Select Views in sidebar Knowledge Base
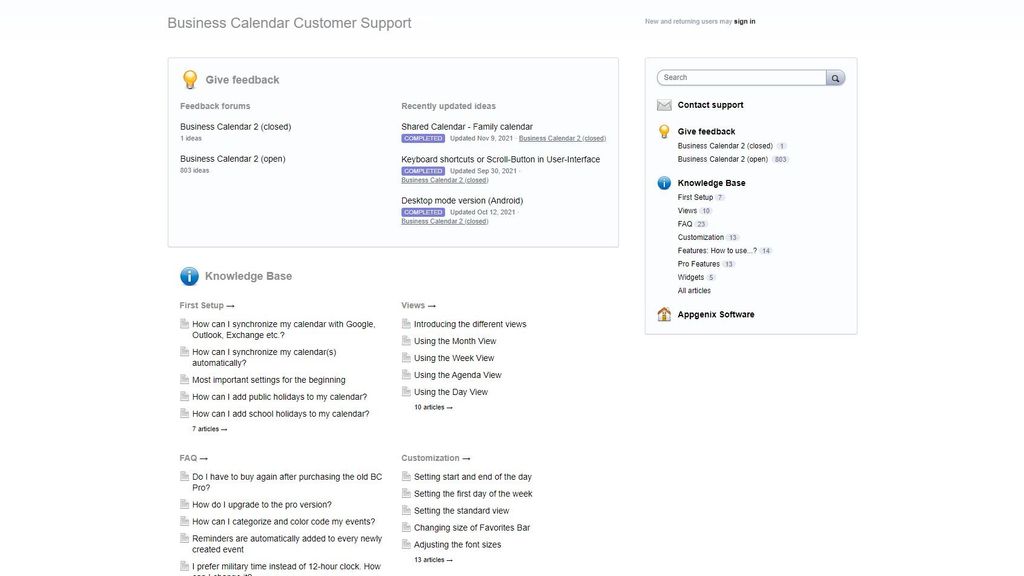Image resolution: width=1024 pixels, height=576 pixels. point(687,211)
